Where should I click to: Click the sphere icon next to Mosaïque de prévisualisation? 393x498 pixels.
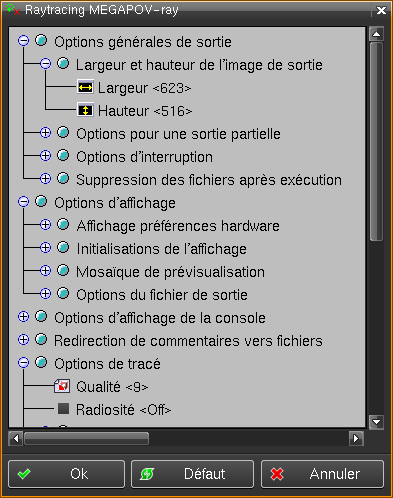(63, 271)
